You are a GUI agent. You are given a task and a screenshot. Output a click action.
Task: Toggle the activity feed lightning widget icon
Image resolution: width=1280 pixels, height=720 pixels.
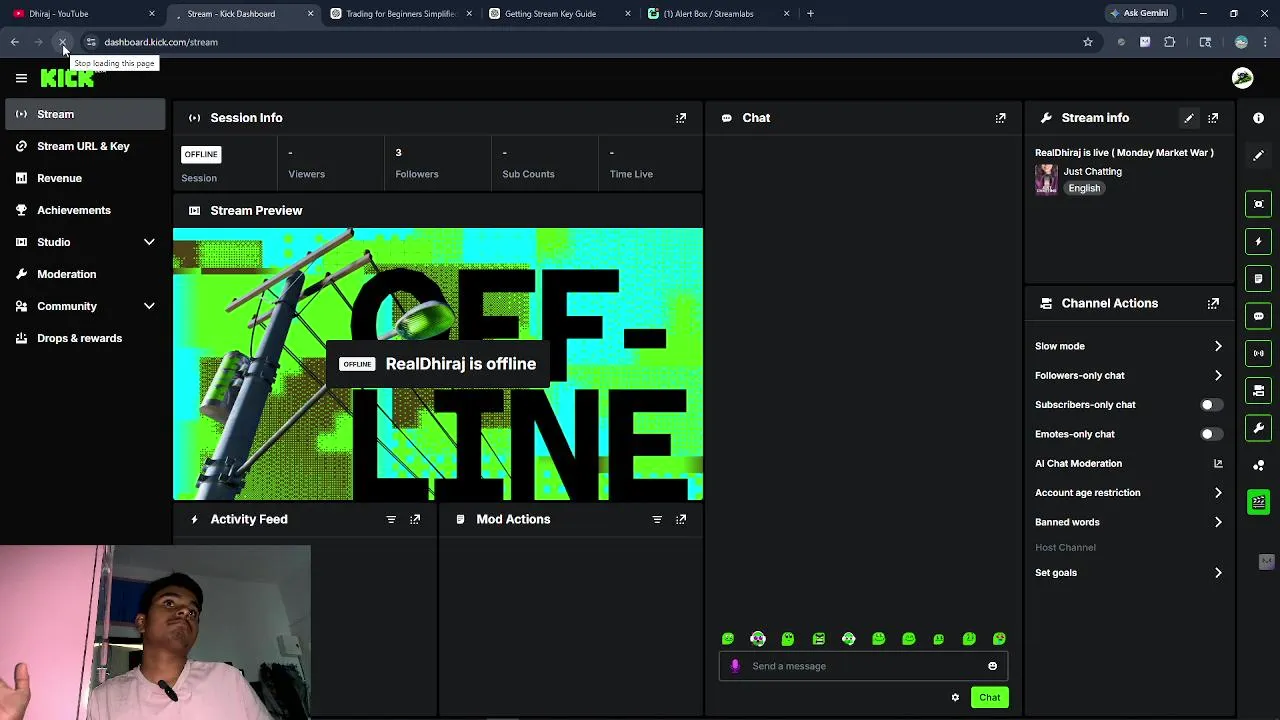pos(1259,241)
